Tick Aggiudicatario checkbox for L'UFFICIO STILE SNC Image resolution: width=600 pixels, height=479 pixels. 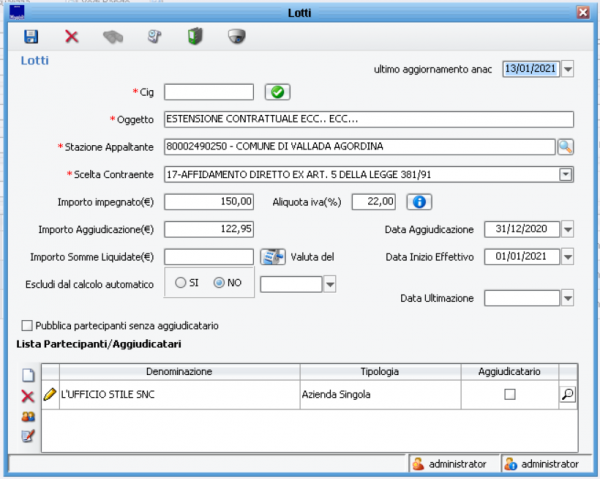(x=510, y=395)
